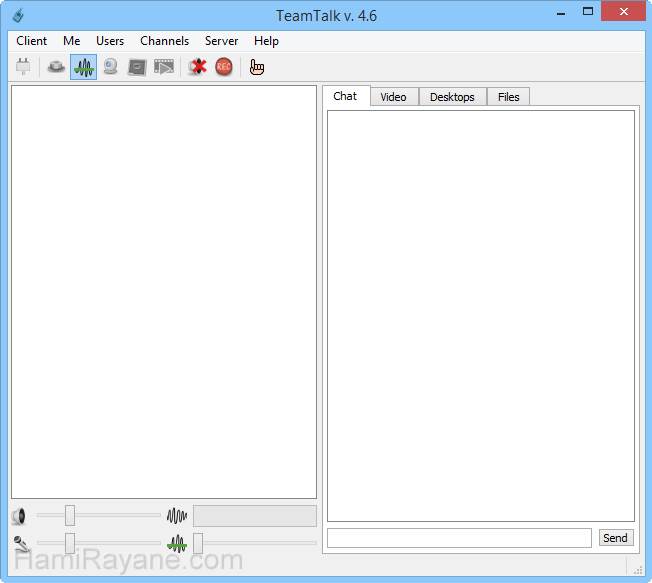Click the Send button
The width and height of the screenshot is (652, 583).
click(x=616, y=538)
